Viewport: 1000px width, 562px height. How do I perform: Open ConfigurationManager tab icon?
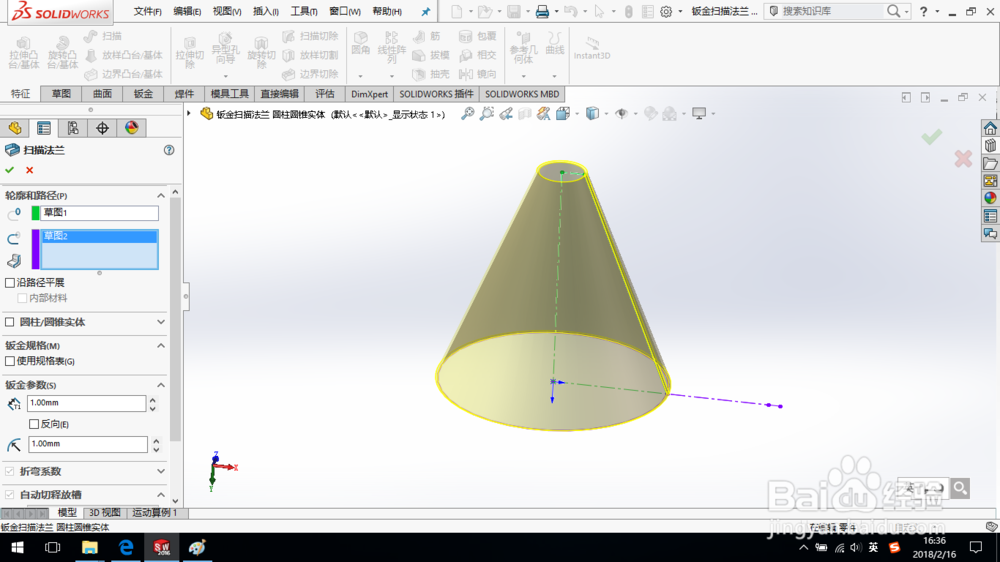point(73,128)
